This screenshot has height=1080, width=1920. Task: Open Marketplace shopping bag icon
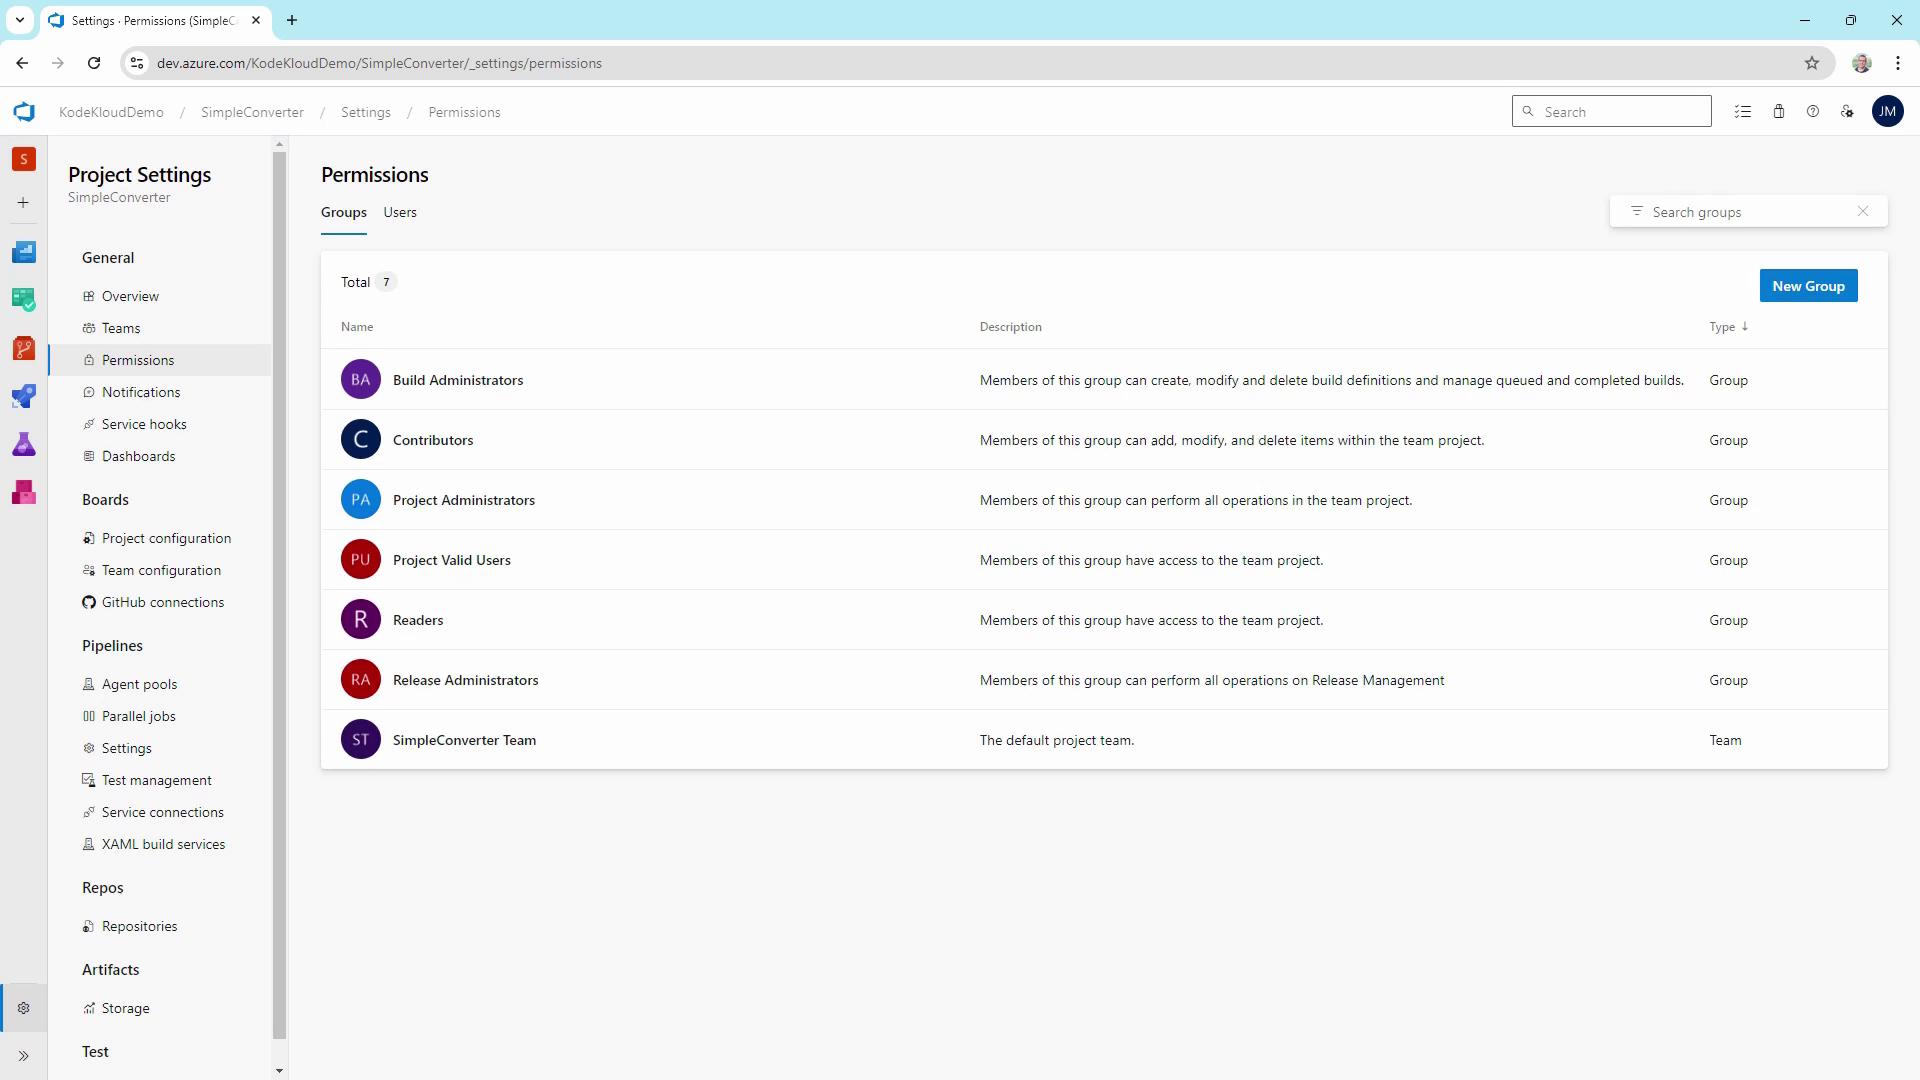(1779, 112)
